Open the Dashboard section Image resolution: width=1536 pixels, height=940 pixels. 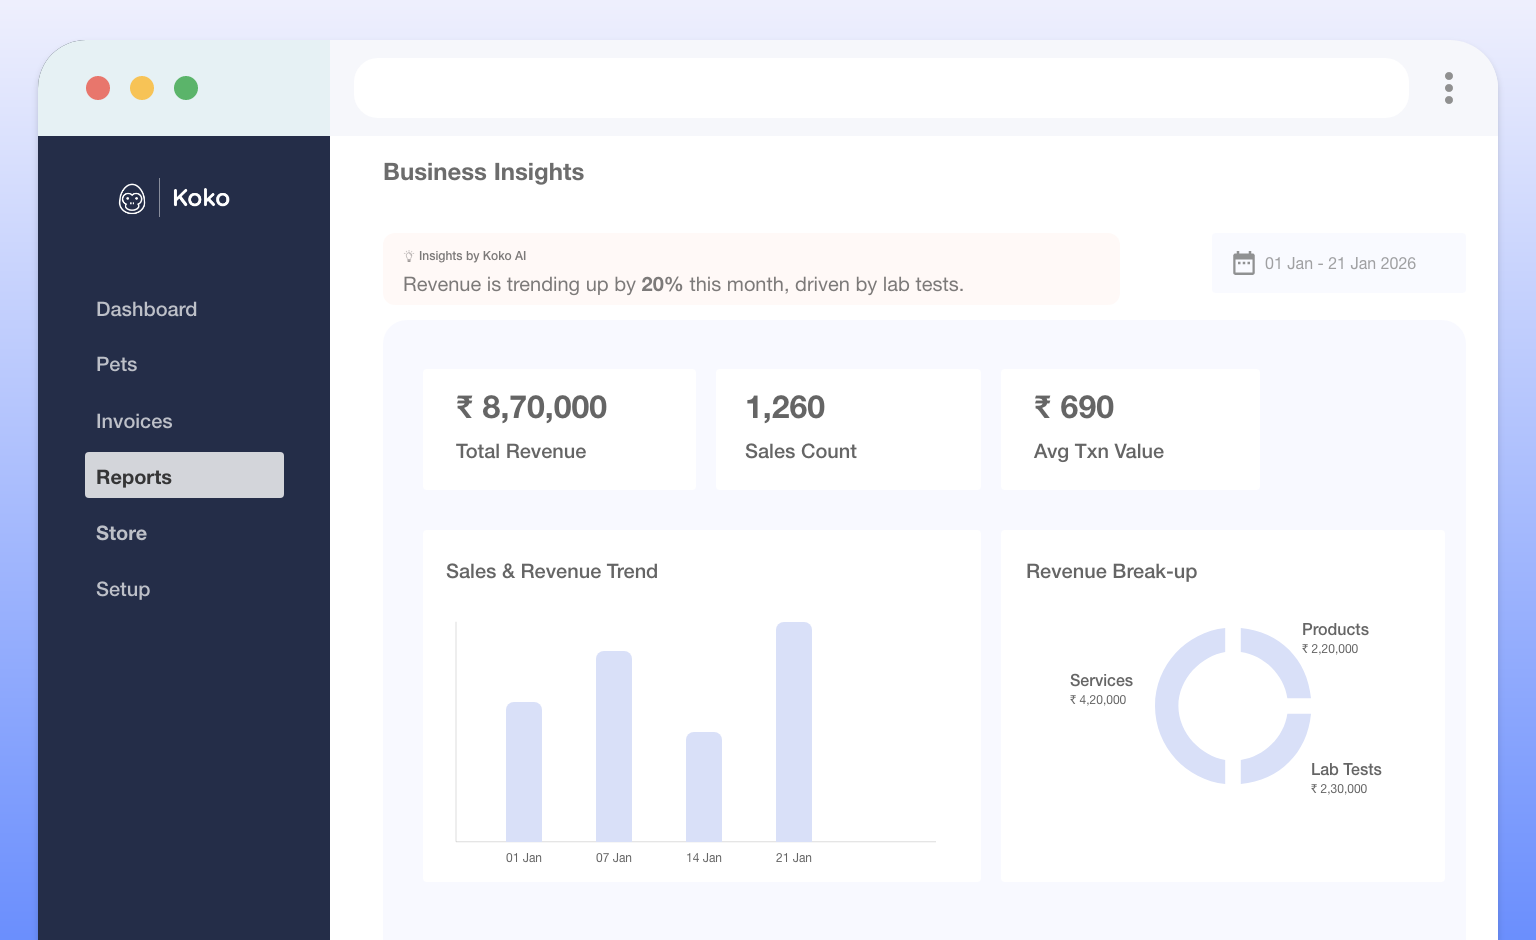tap(146, 310)
